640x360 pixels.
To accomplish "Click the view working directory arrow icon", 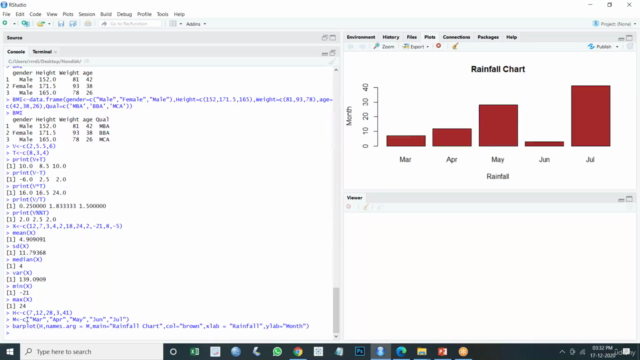I will [x=87, y=61].
